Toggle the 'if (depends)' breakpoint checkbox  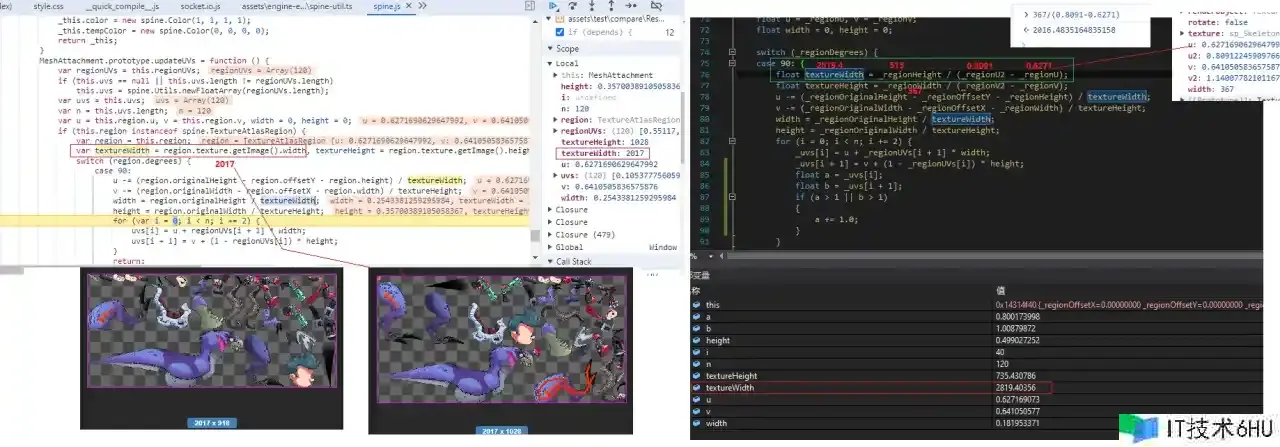560,32
